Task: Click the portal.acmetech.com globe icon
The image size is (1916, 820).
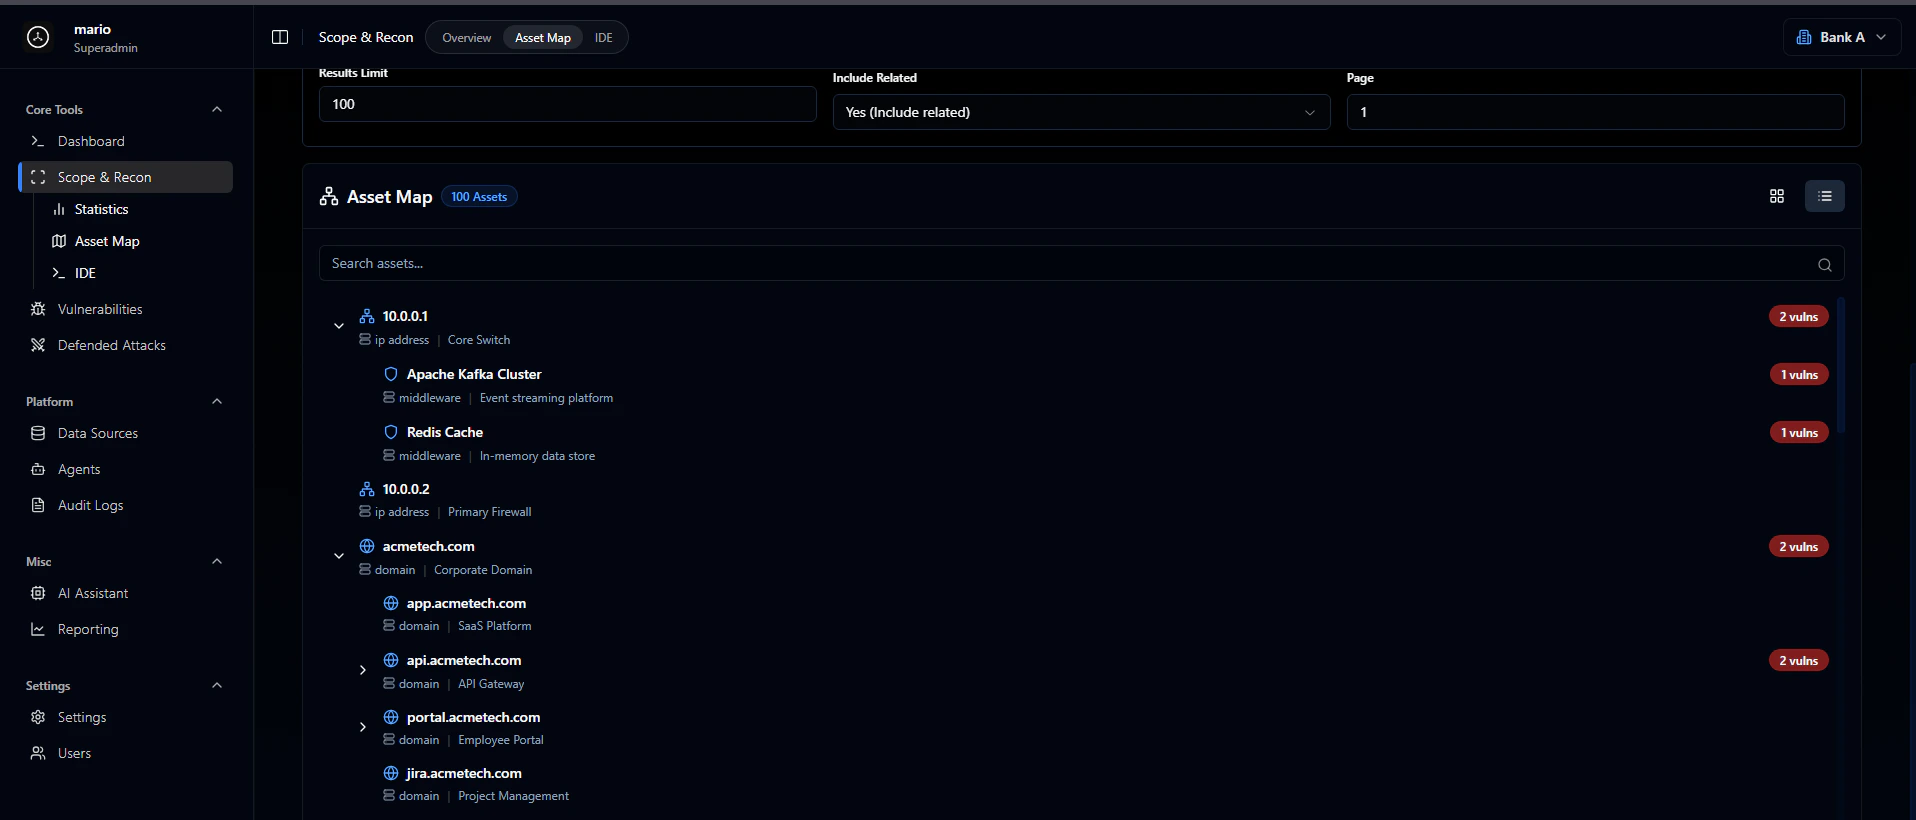Action: point(391,717)
